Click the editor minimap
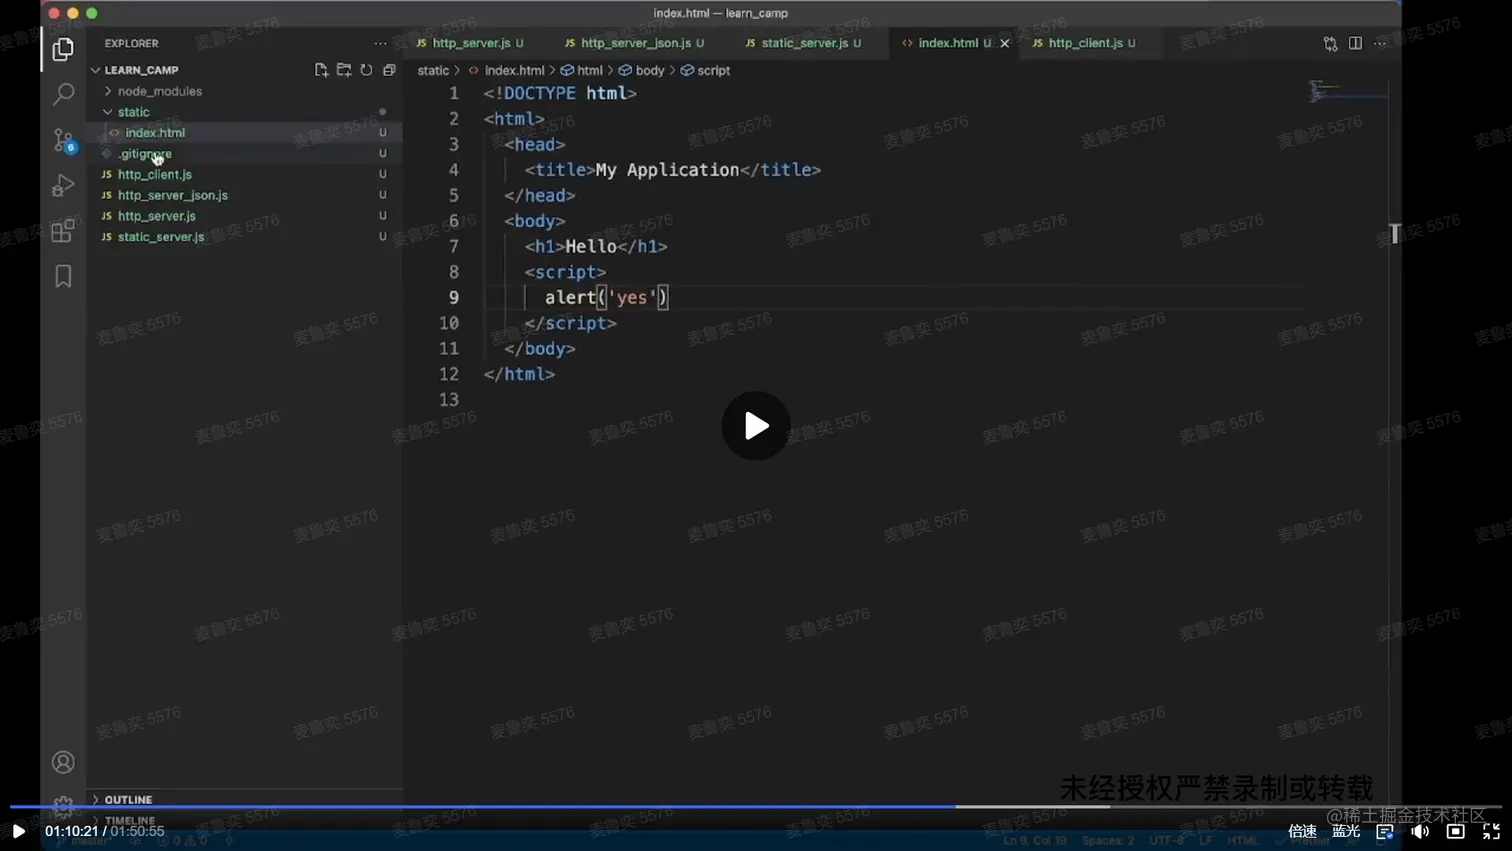Screen dimensions: 1512x851 click(1348, 92)
